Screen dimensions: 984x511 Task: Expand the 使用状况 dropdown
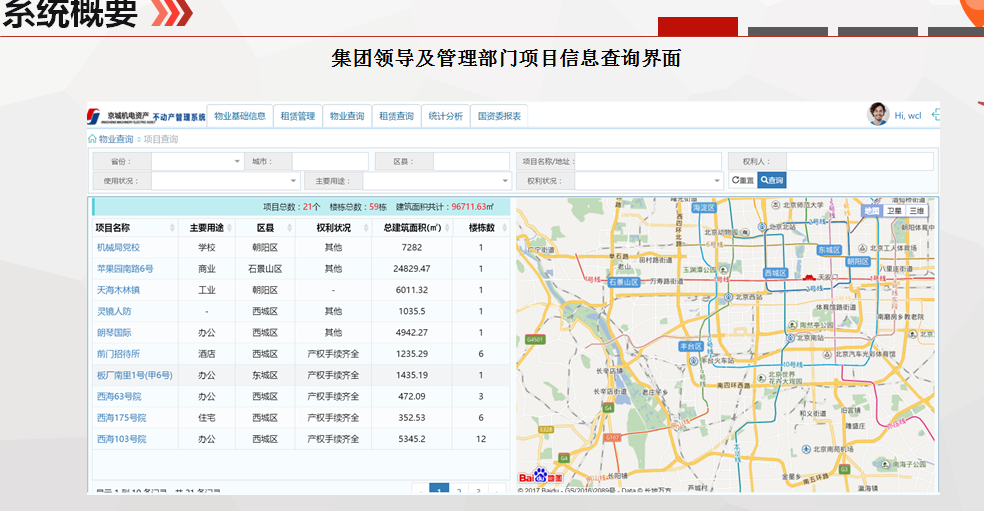pos(225,181)
